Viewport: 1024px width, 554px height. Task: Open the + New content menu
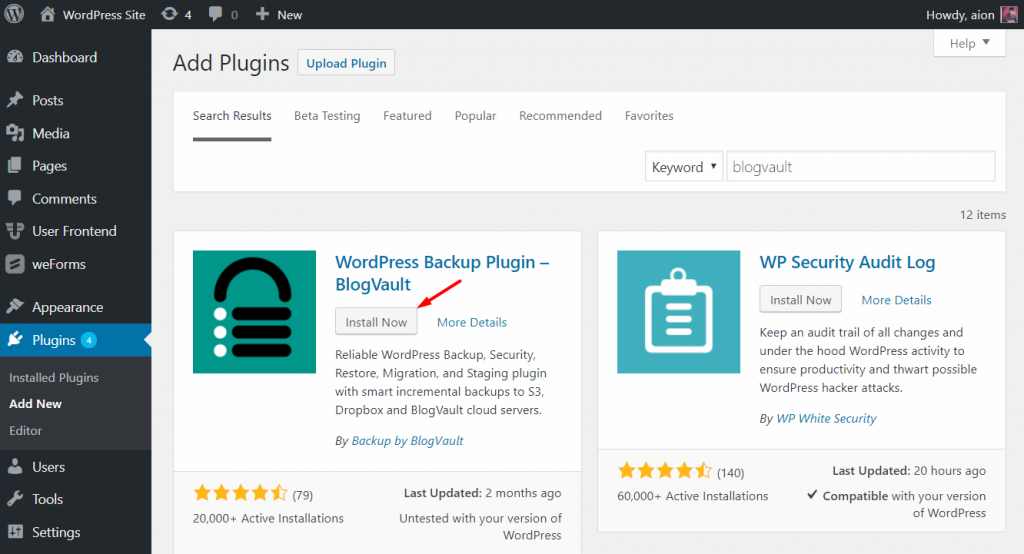[x=279, y=14]
